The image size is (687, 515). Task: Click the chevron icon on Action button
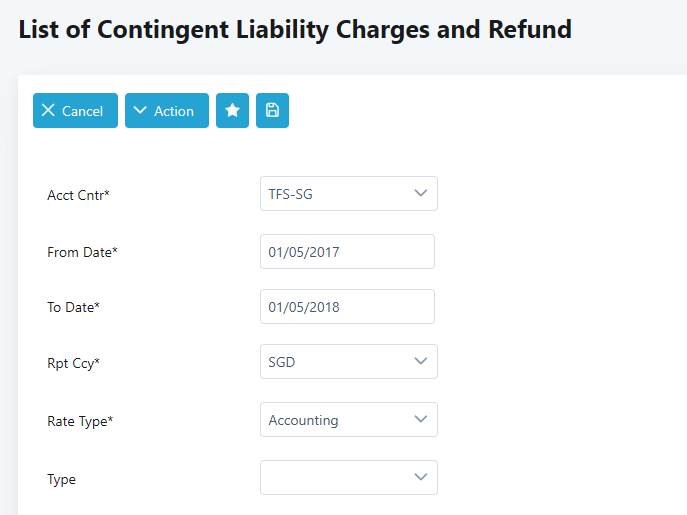(140, 111)
